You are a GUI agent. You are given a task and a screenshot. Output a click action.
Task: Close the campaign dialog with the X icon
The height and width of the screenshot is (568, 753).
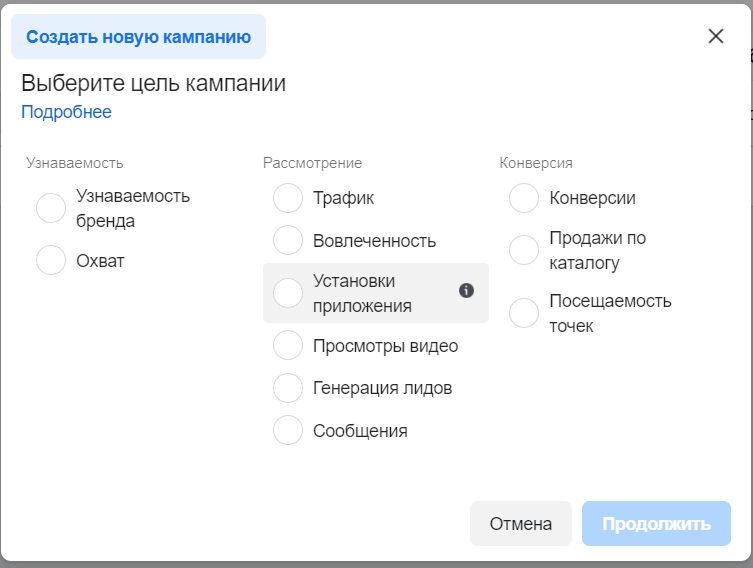[716, 36]
